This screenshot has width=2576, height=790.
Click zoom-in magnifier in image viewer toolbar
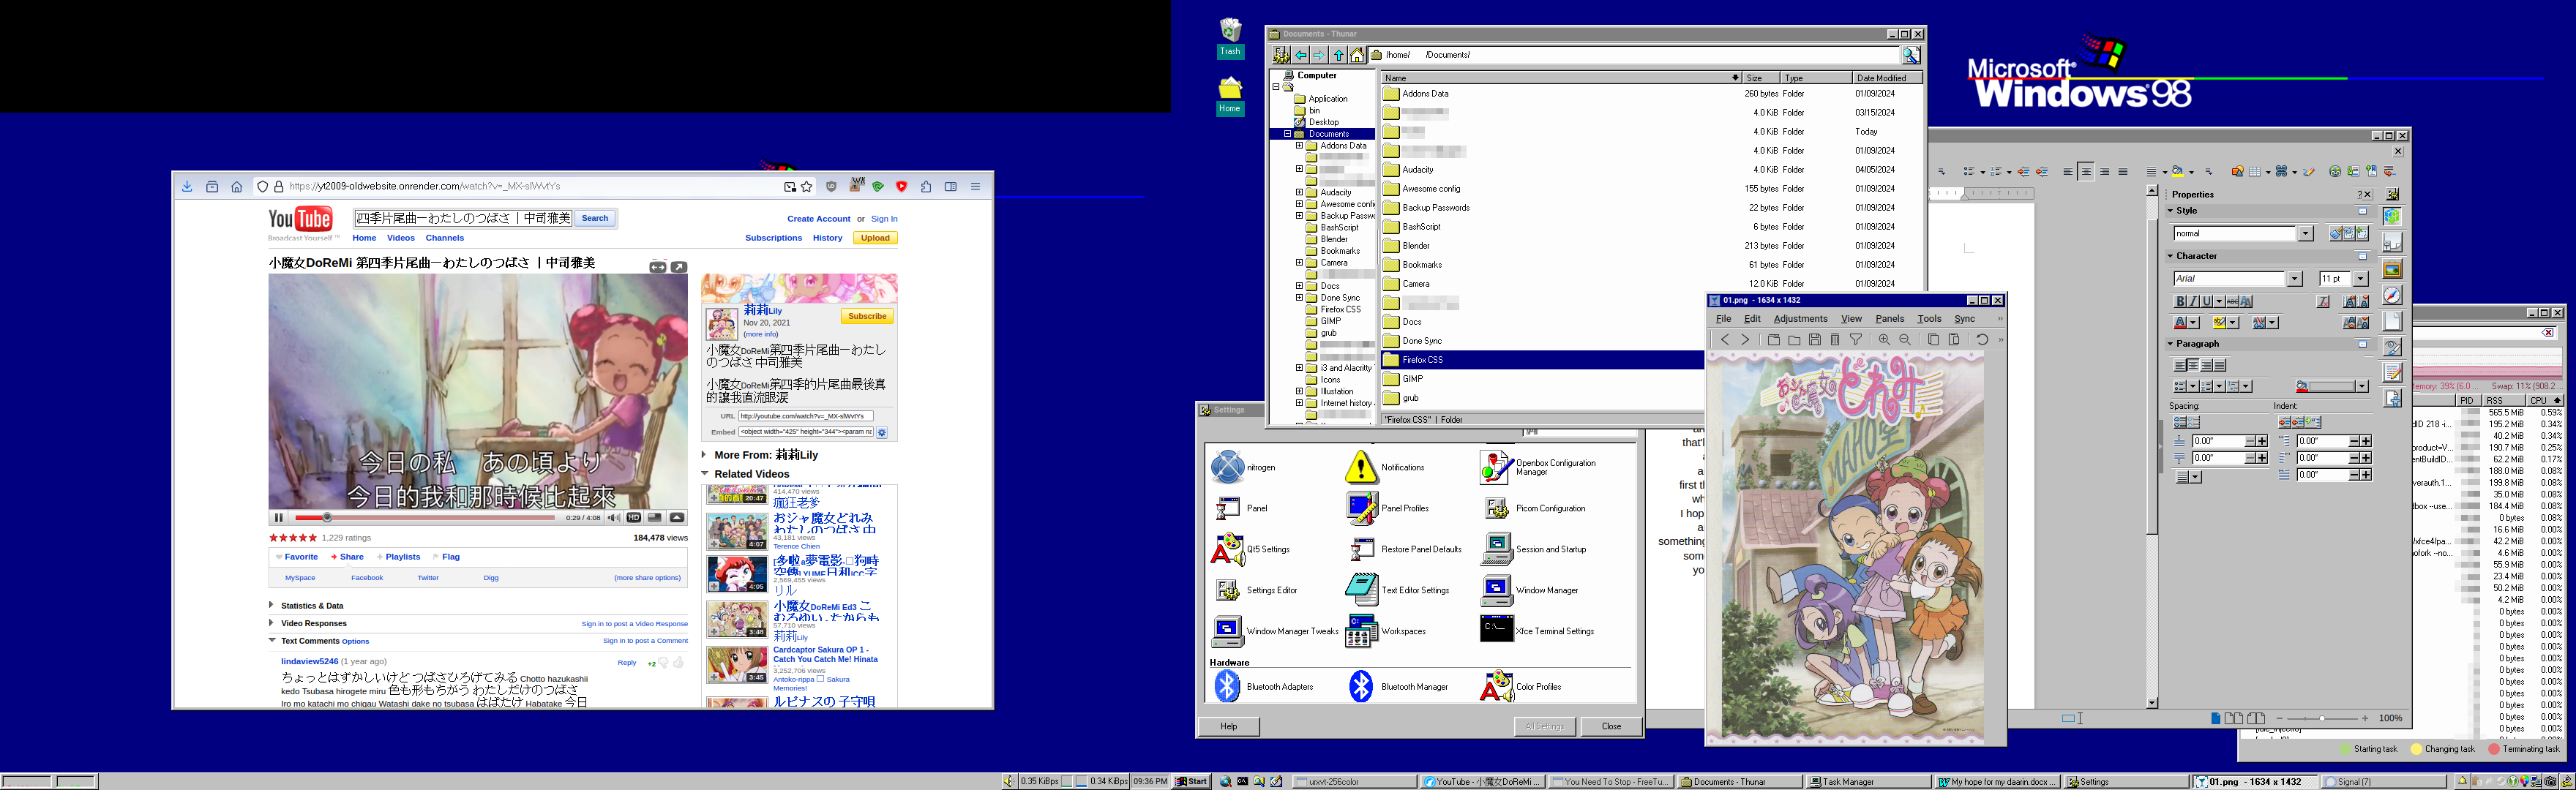[1884, 340]
